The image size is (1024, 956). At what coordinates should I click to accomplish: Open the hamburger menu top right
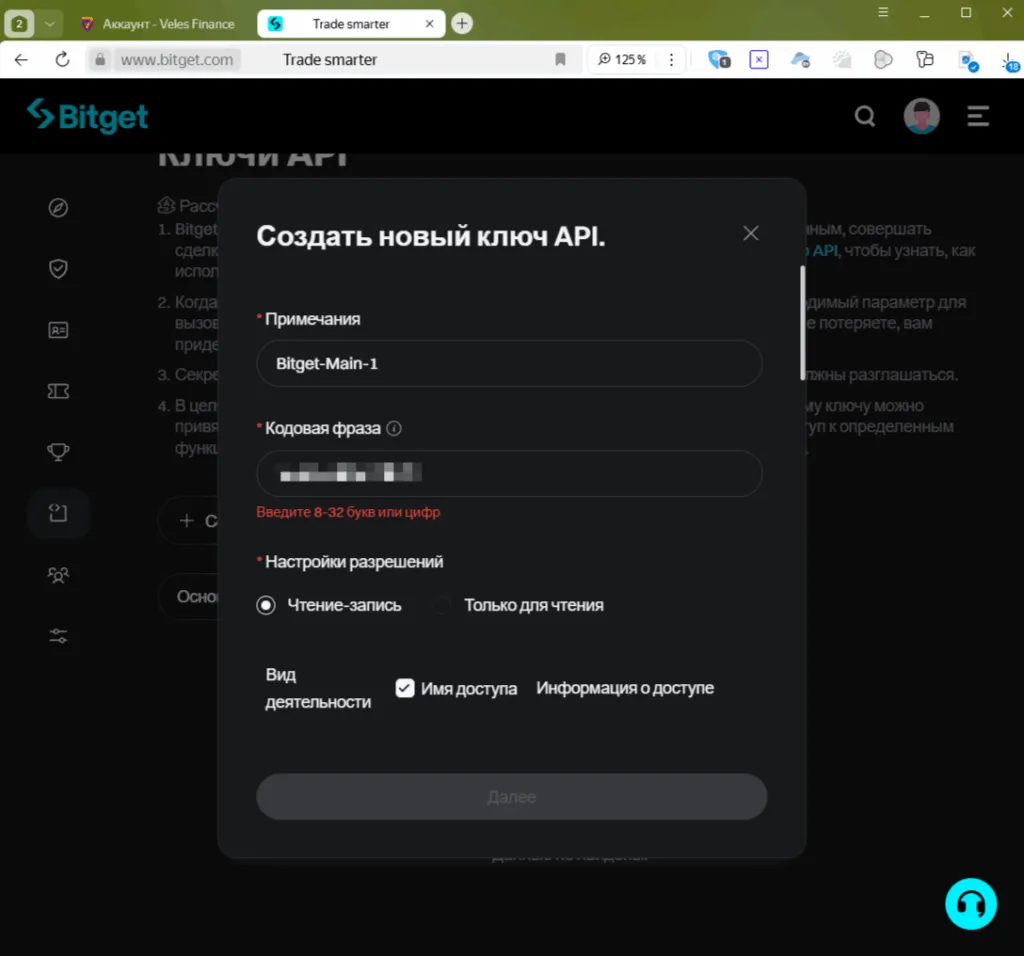pos(977,116)
